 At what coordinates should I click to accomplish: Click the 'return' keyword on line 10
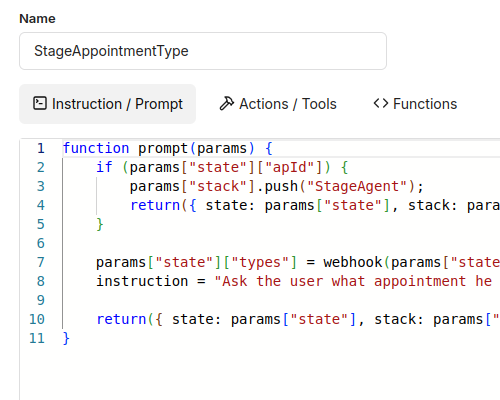coord(121,319)
